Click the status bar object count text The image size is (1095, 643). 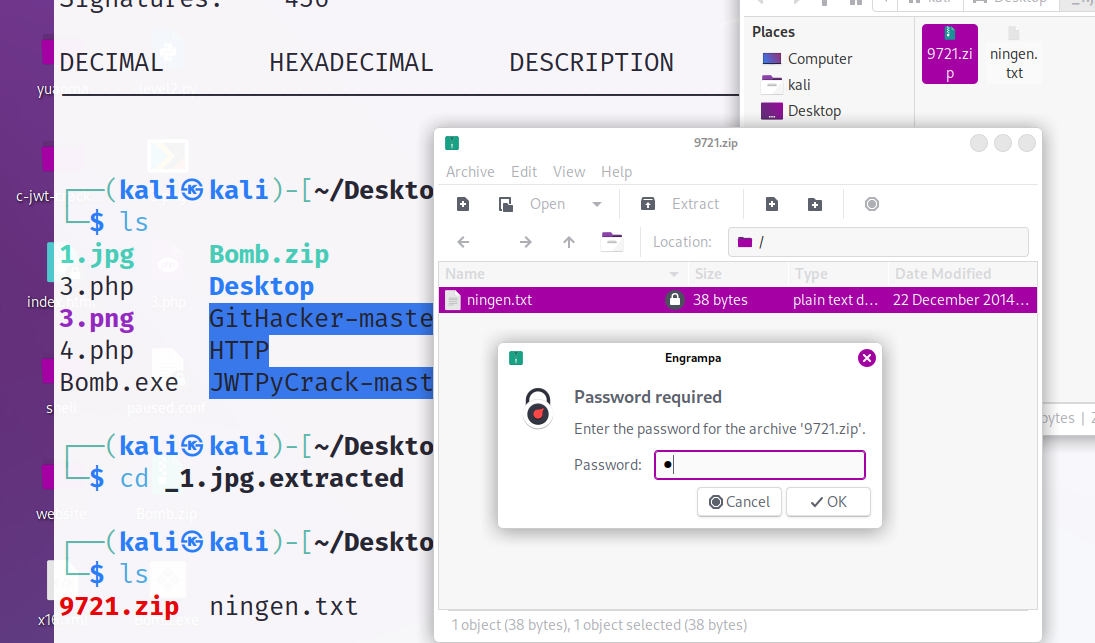pyautogui.click(x=599, y=625)
